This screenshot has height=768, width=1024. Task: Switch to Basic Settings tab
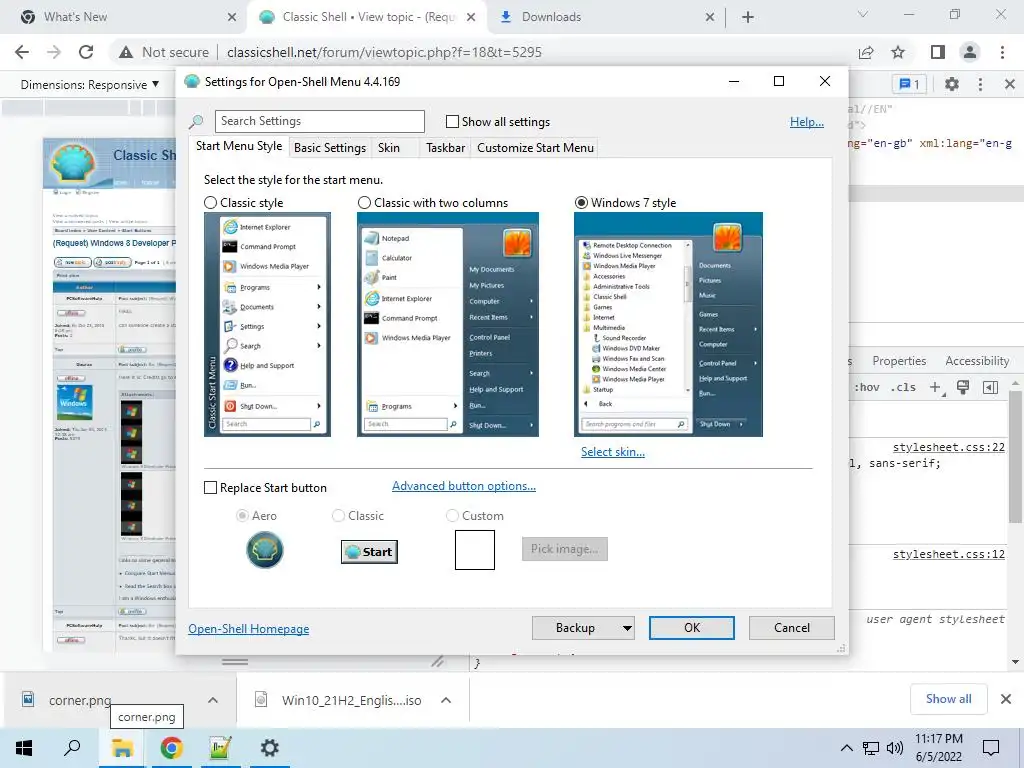point(330,148)
